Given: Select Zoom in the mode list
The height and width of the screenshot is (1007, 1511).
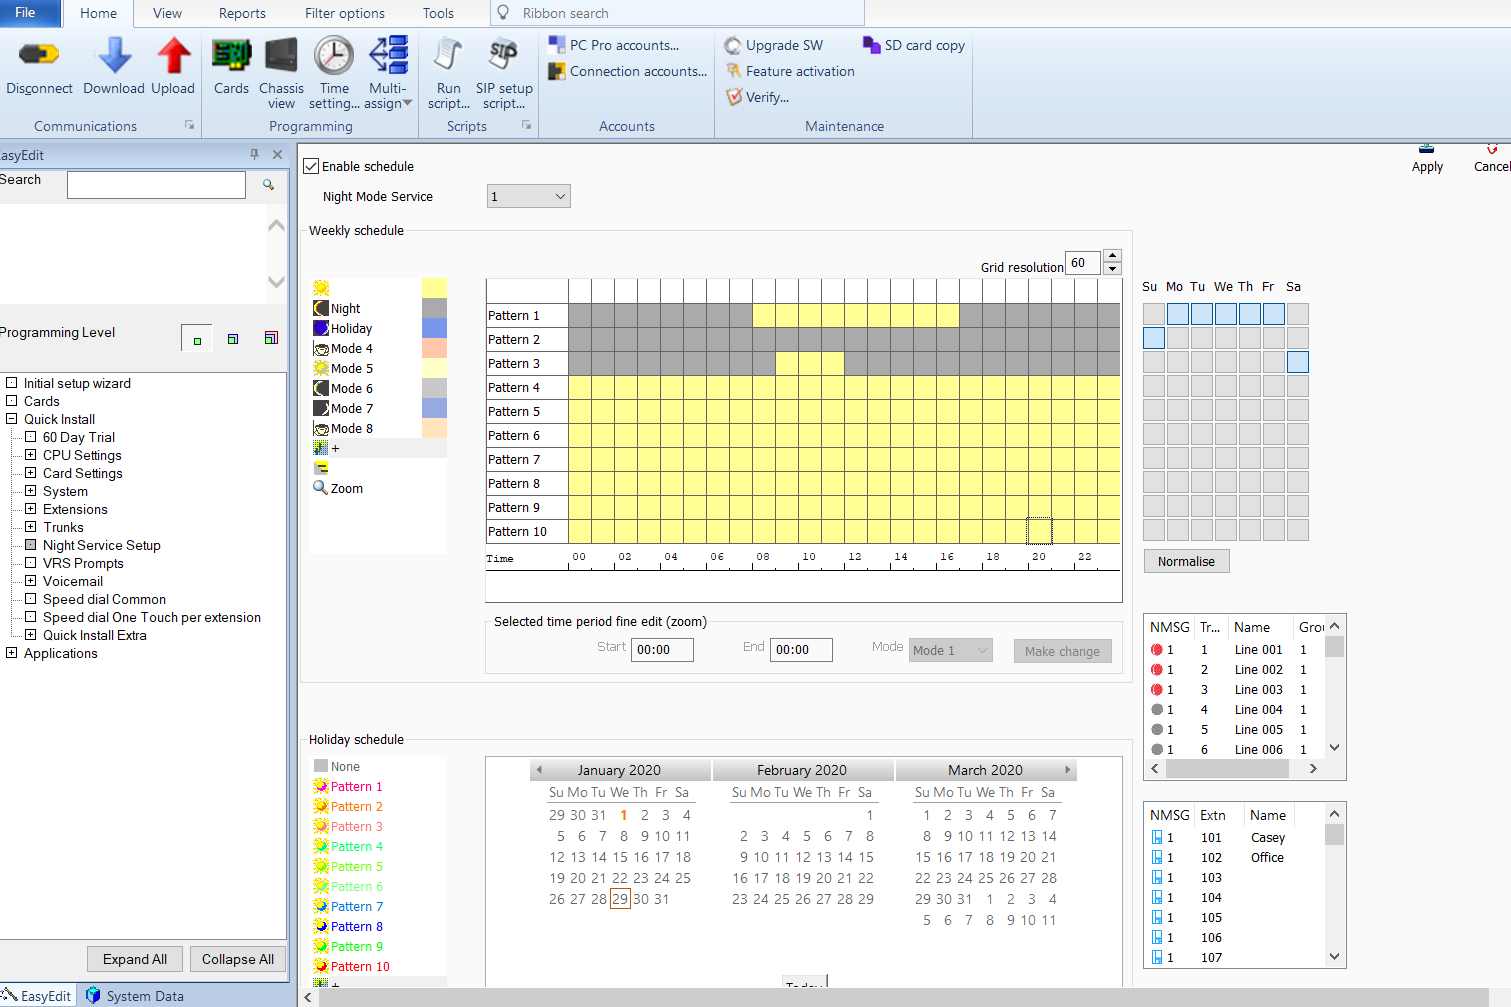Looking at the screenshot, I should 338,488.
